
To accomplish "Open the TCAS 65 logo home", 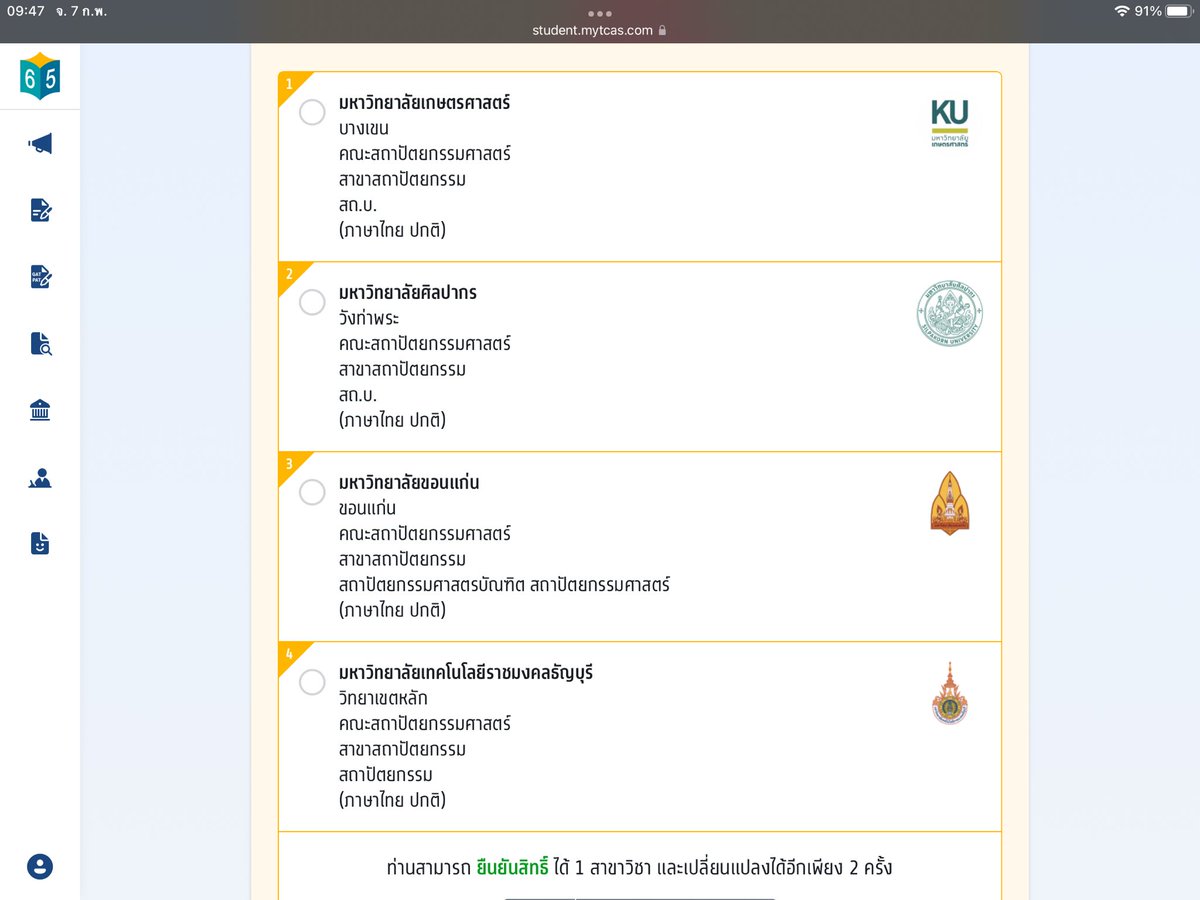I will (x=40, y=76).
